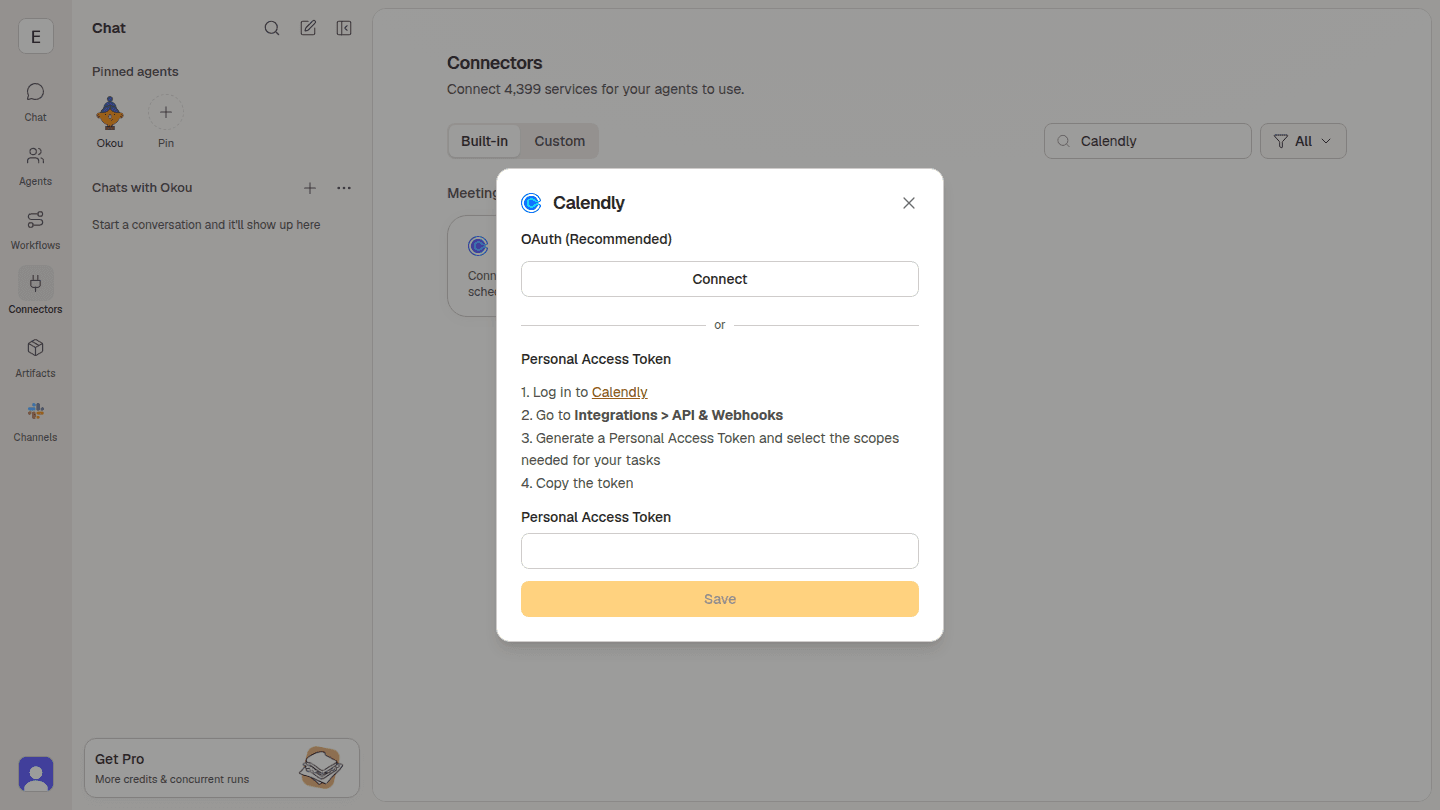The height and width of the screenshot is (810, 1440).
Task: Open the pinned Okou agent
Action: 110,122
